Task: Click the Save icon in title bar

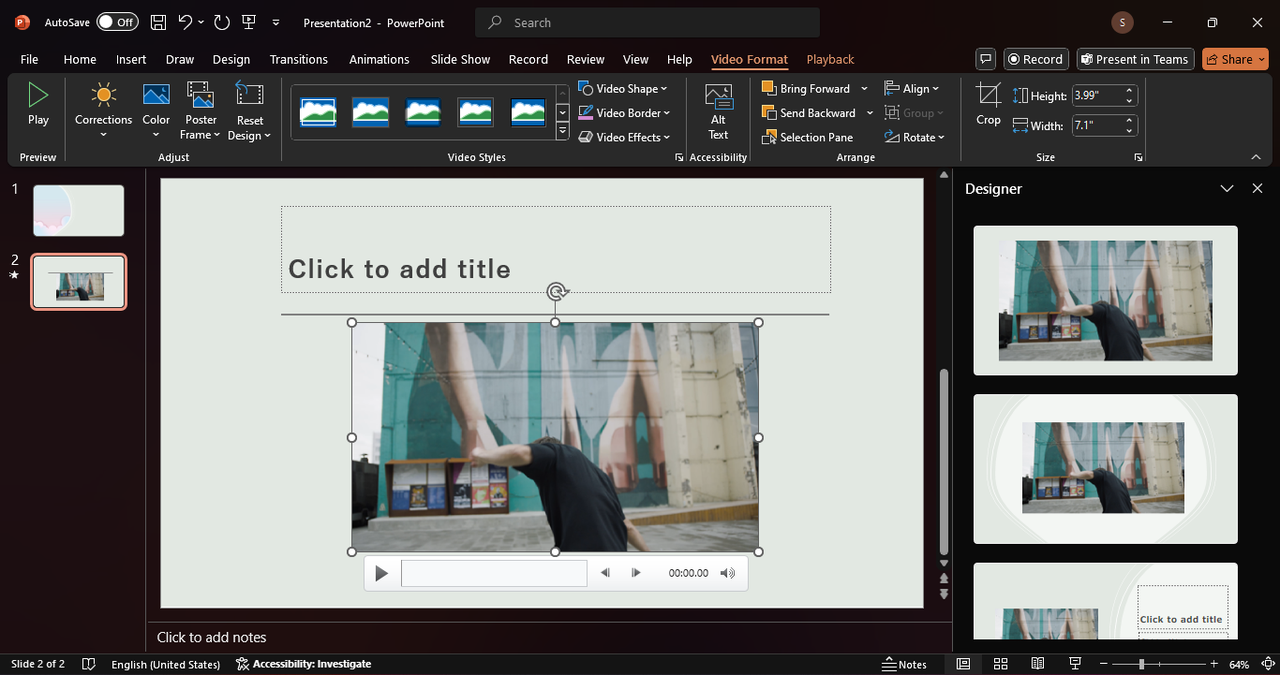Action: [x=158, y=22]
